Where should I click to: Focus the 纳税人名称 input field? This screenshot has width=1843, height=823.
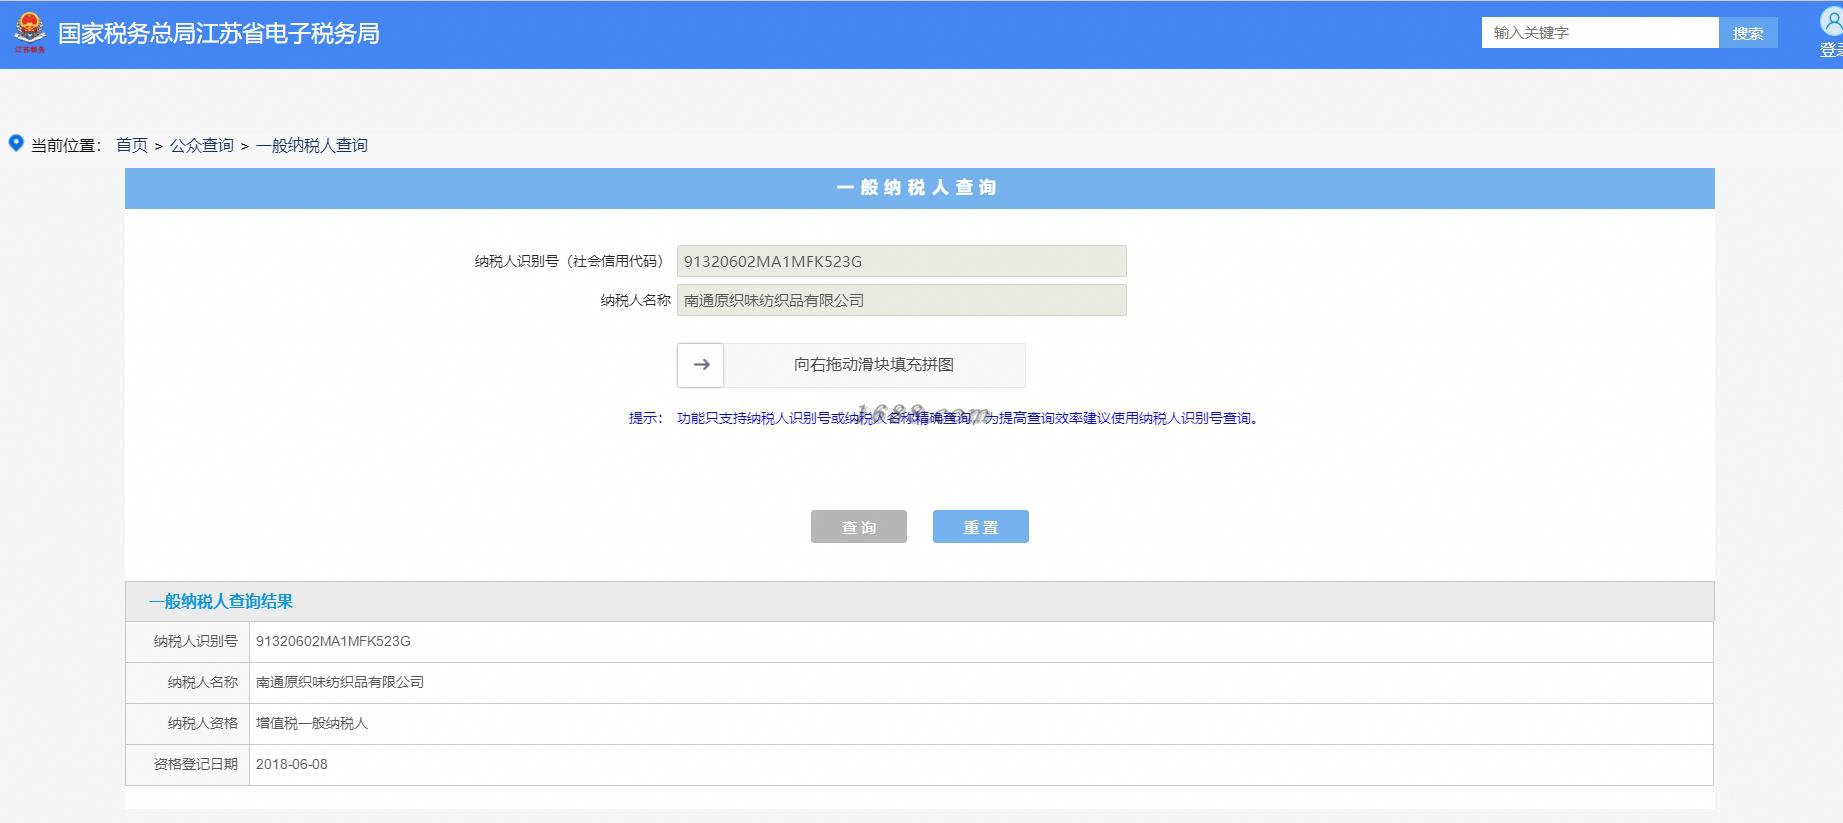click(902, 300)
